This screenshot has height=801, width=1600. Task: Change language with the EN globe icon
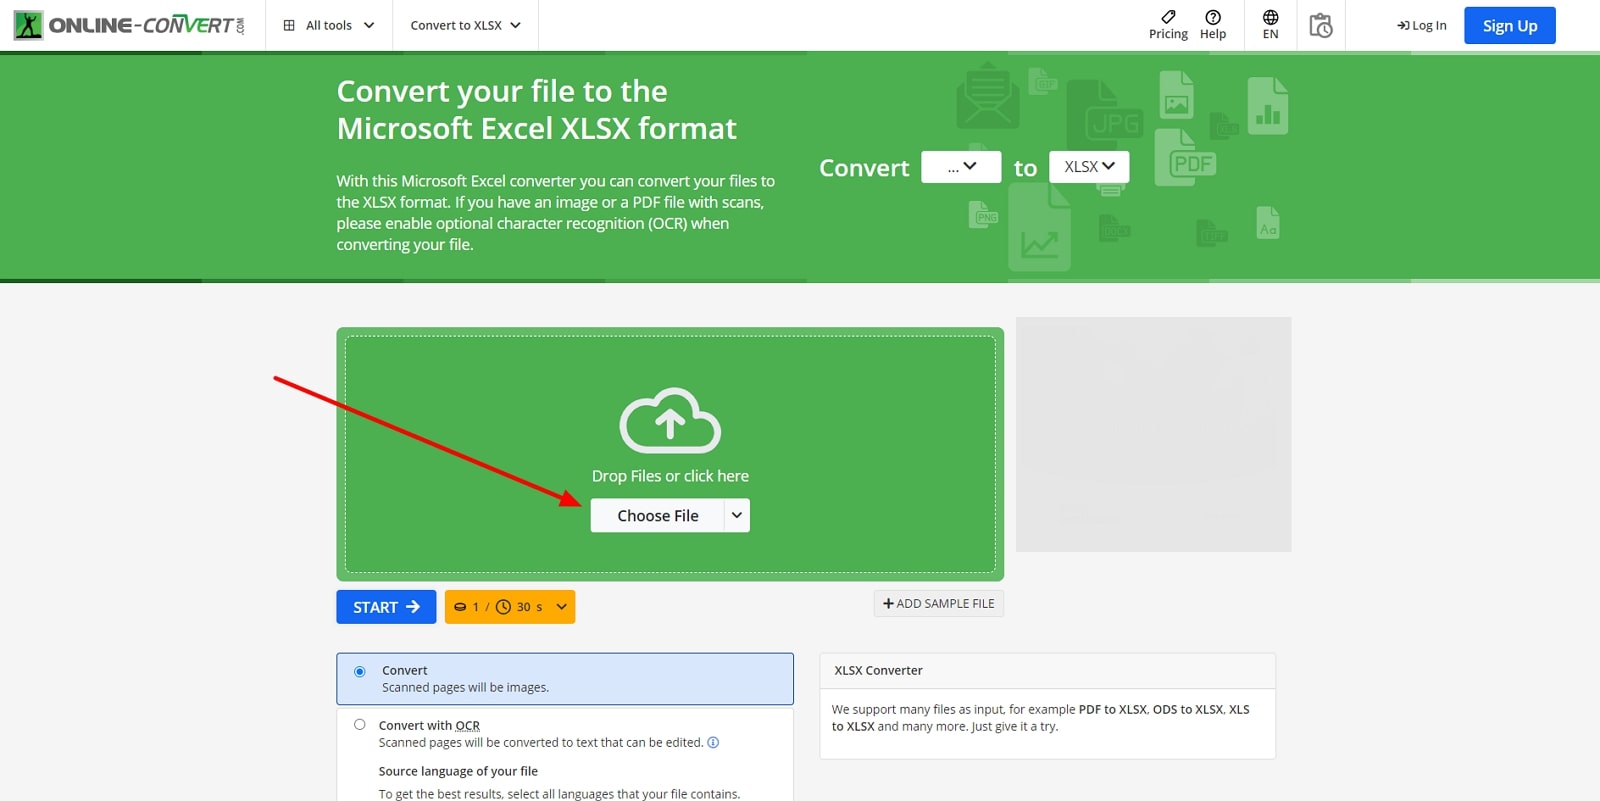coord(1270,25)
